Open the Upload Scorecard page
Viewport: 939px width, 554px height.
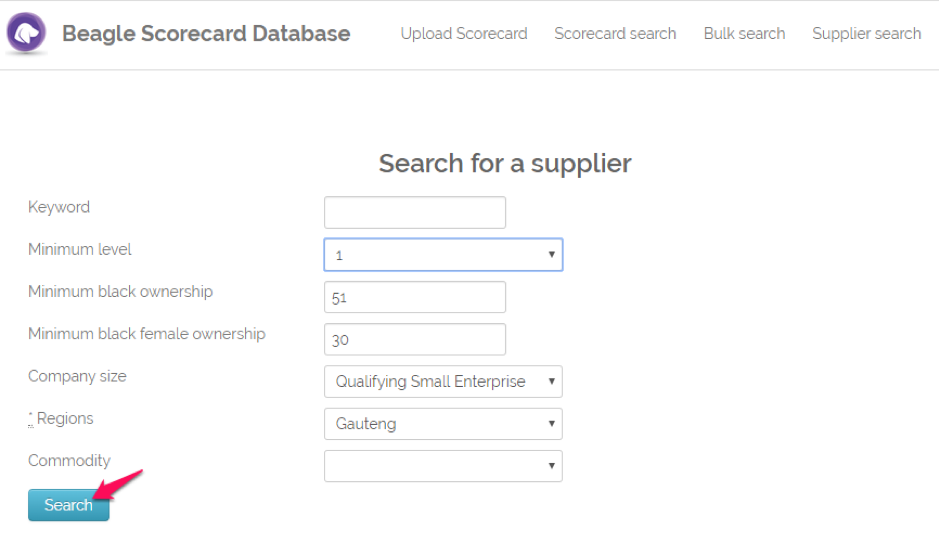464,34
